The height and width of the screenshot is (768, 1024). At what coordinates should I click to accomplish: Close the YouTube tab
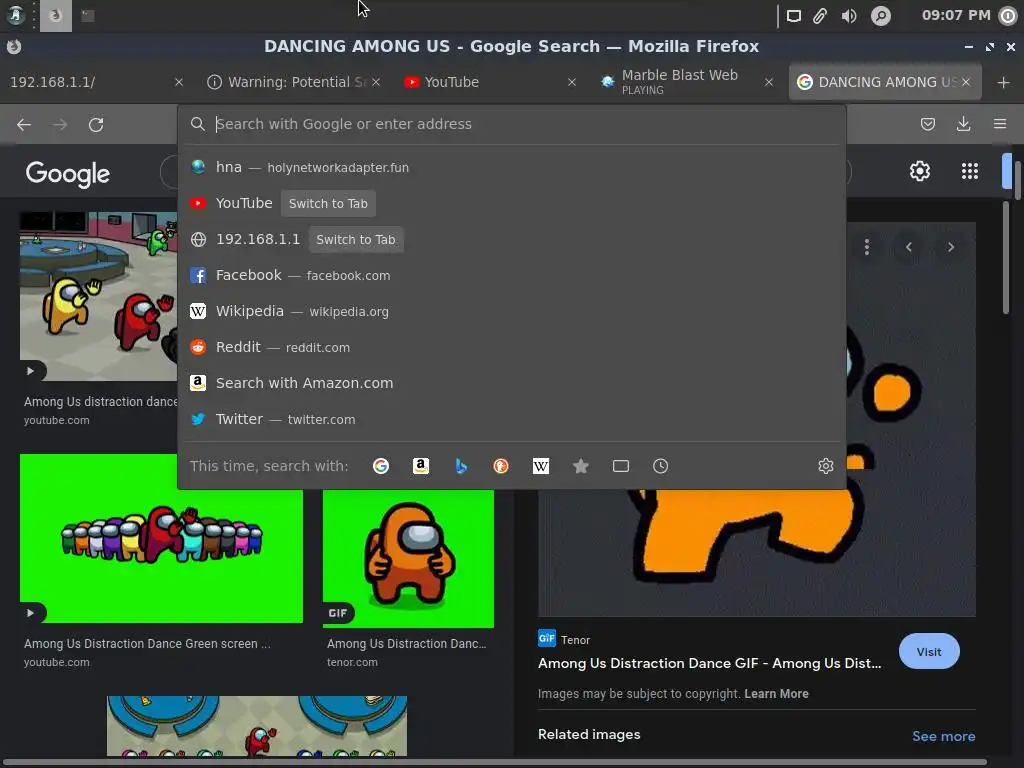pyautogui.click(x=571, y=82)
